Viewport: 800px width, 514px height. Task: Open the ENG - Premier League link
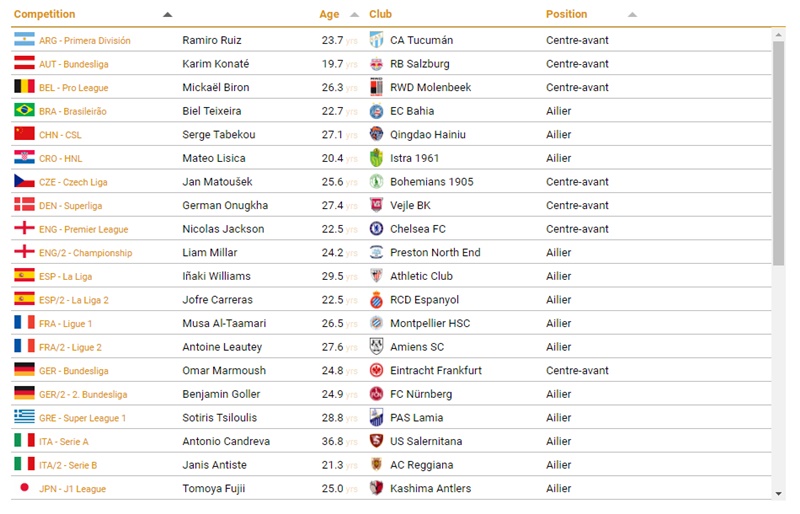pos(84,229)
